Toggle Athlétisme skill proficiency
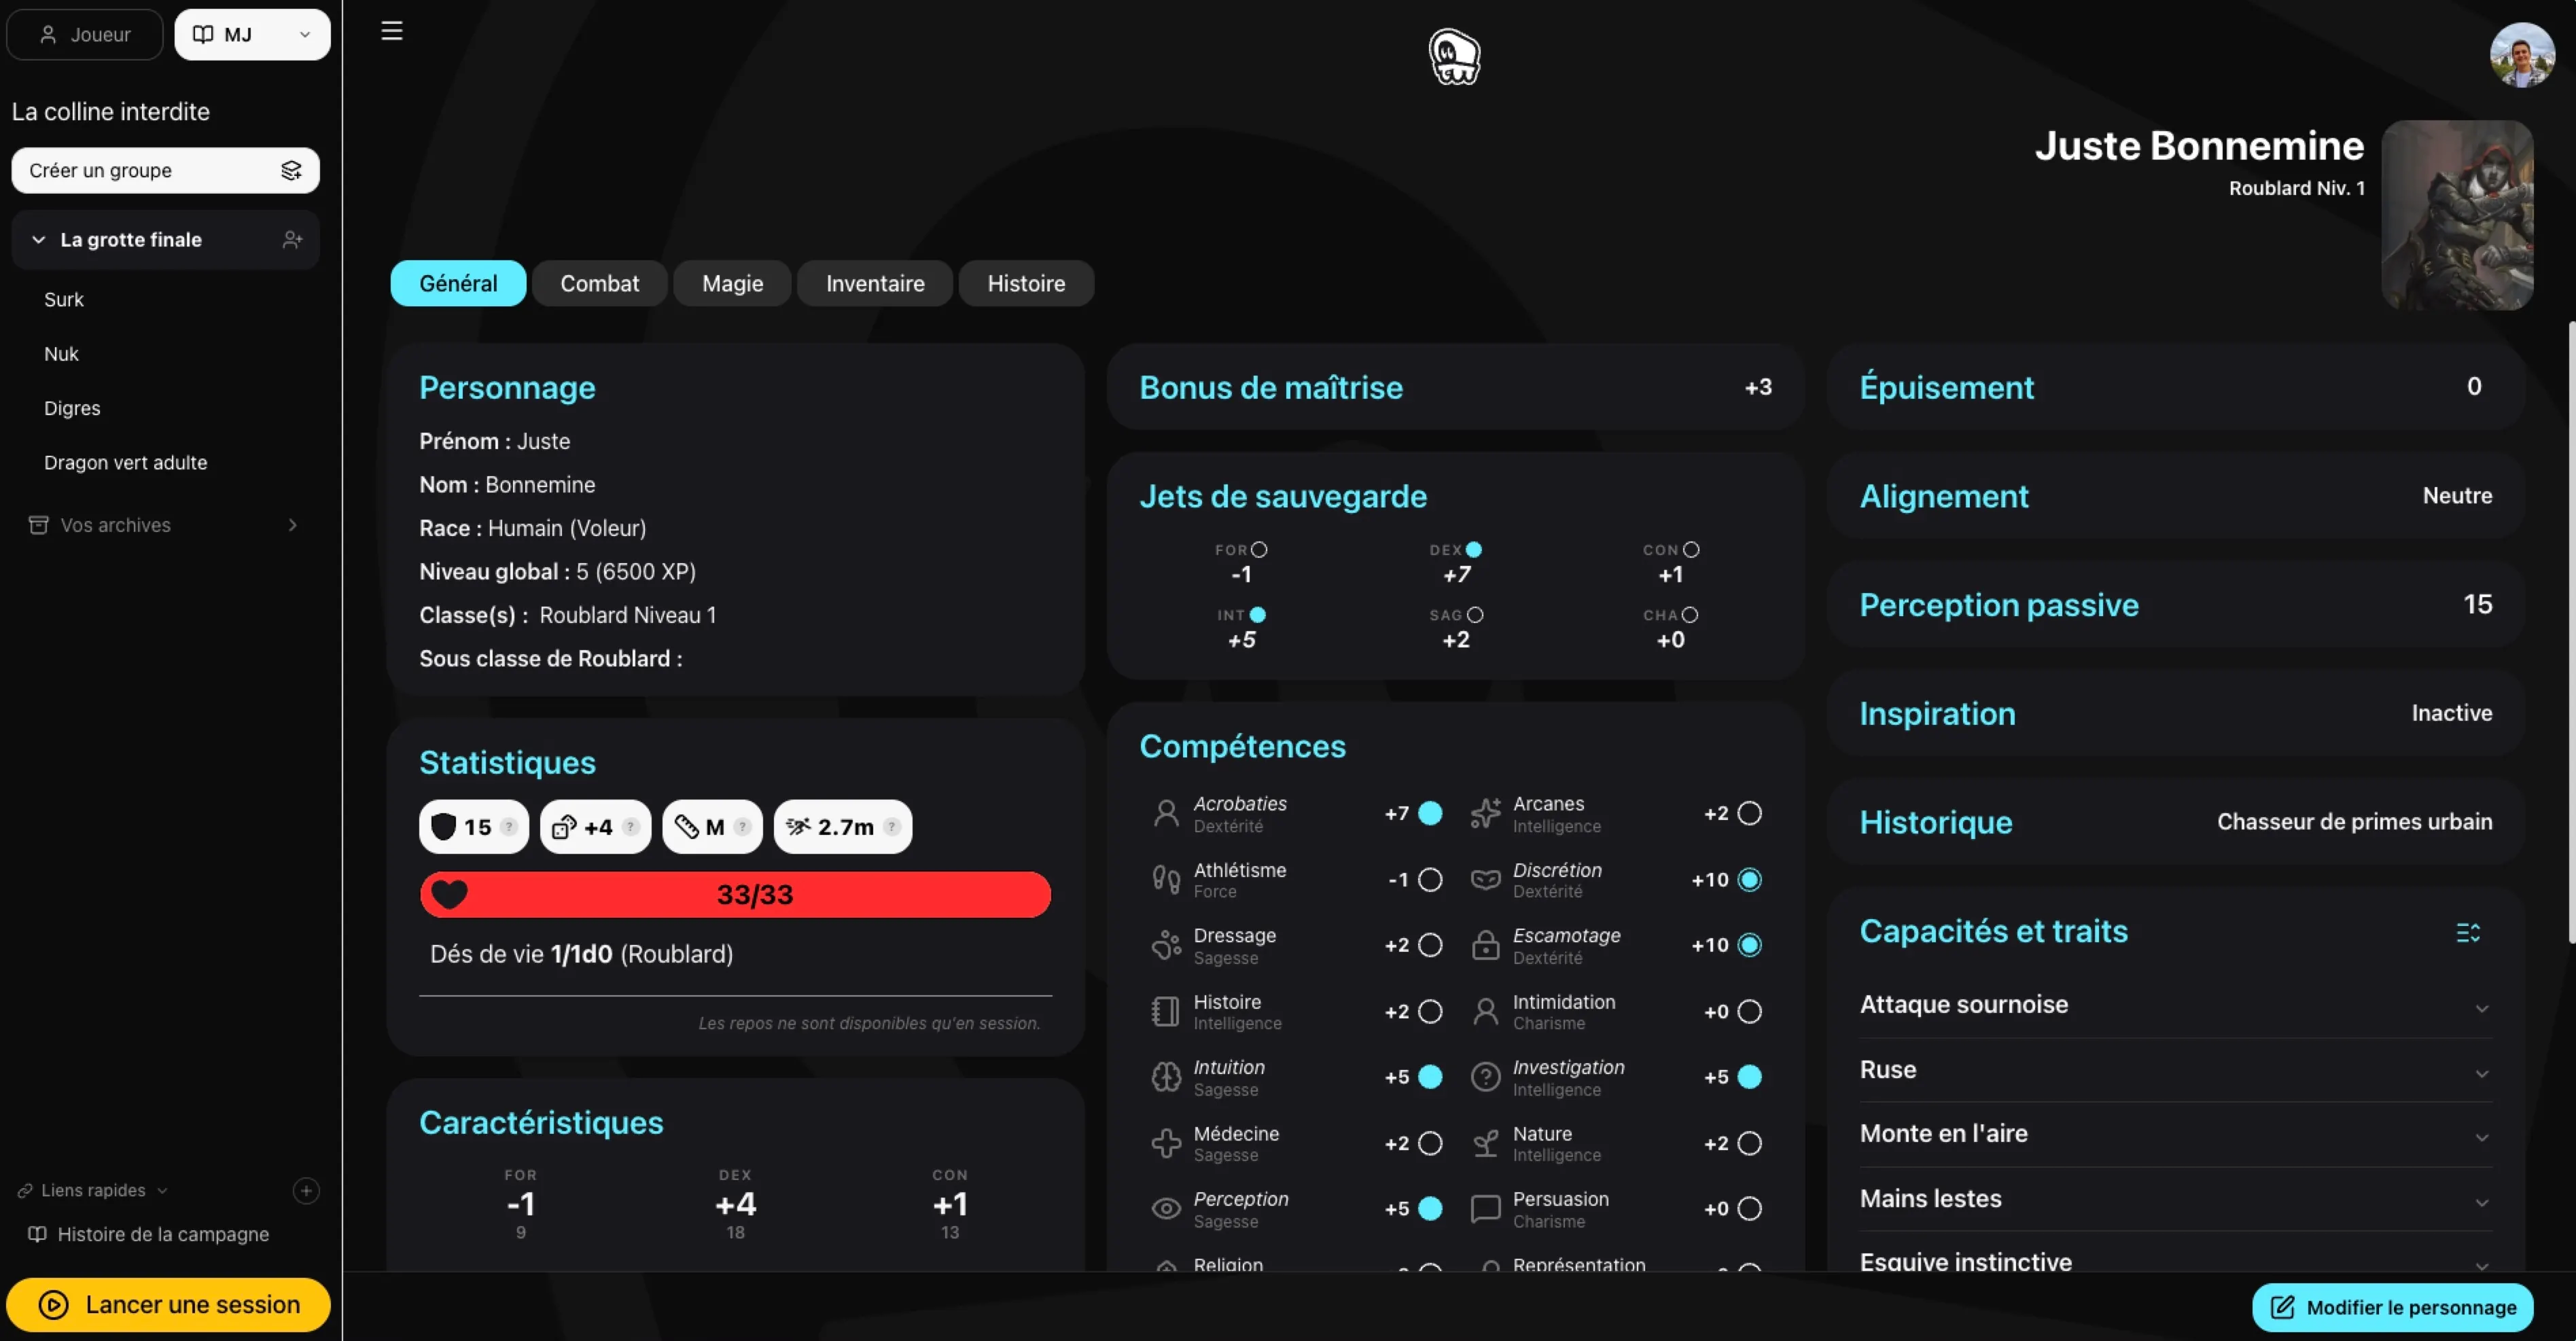Viewport: 2576px width, 1341px height. [x=1431, y=880]
